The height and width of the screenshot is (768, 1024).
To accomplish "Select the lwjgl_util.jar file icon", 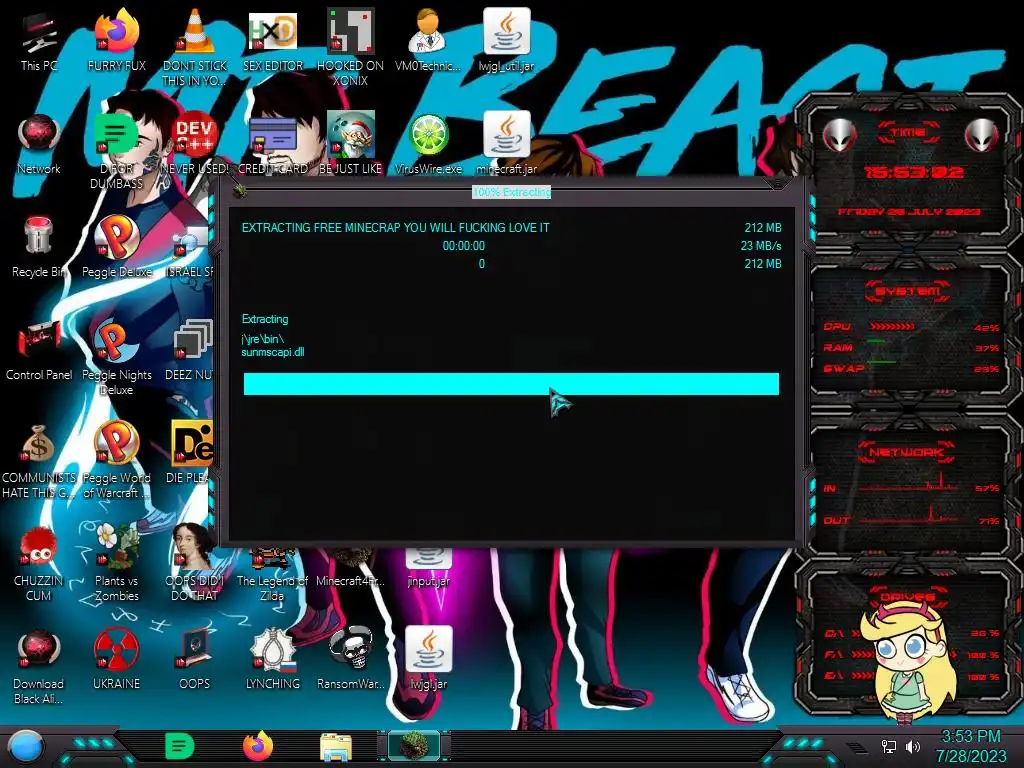I will point(506,41).
